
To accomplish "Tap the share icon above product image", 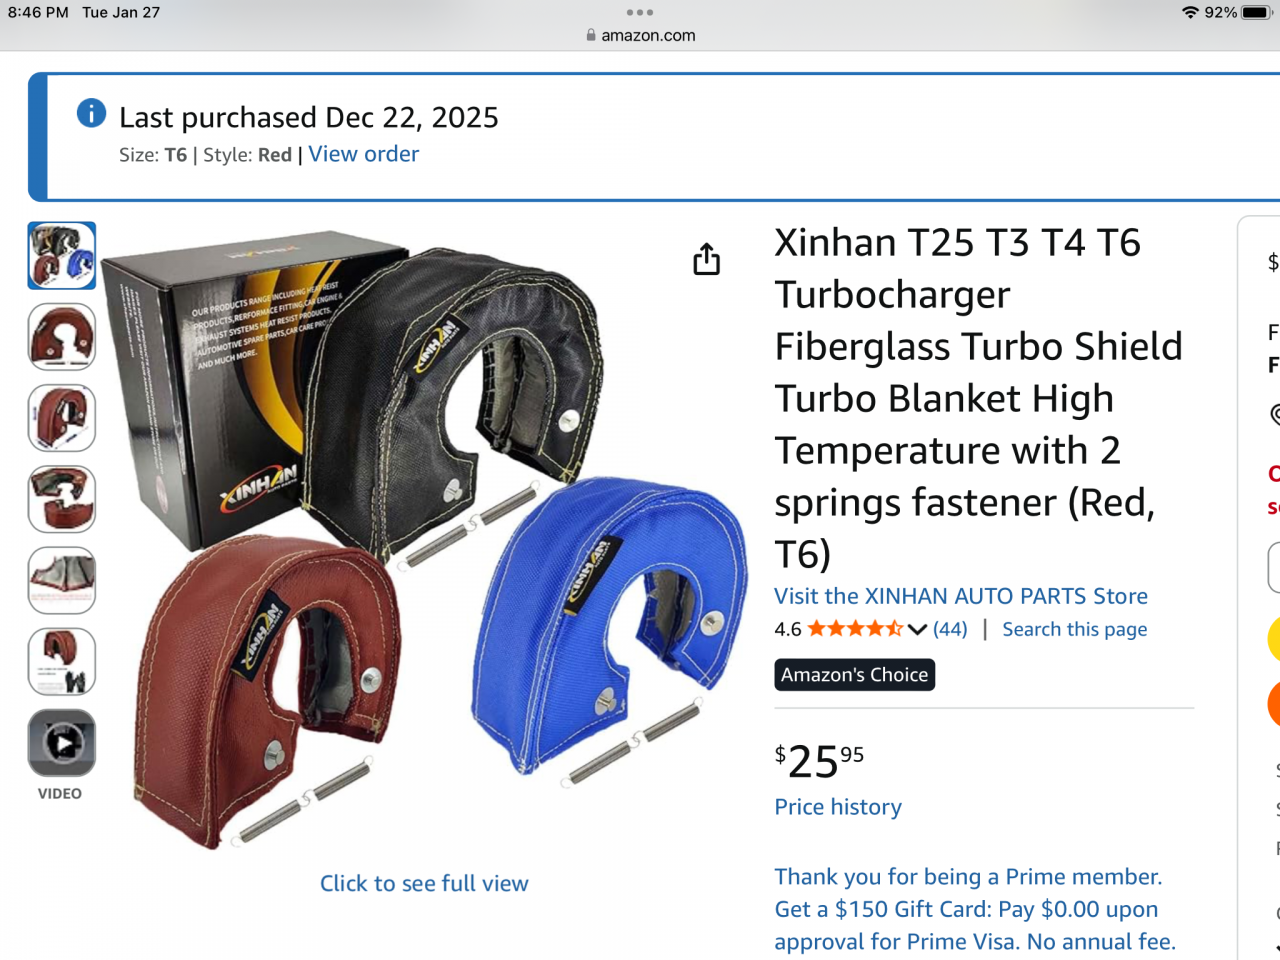I will coord(706,259).
